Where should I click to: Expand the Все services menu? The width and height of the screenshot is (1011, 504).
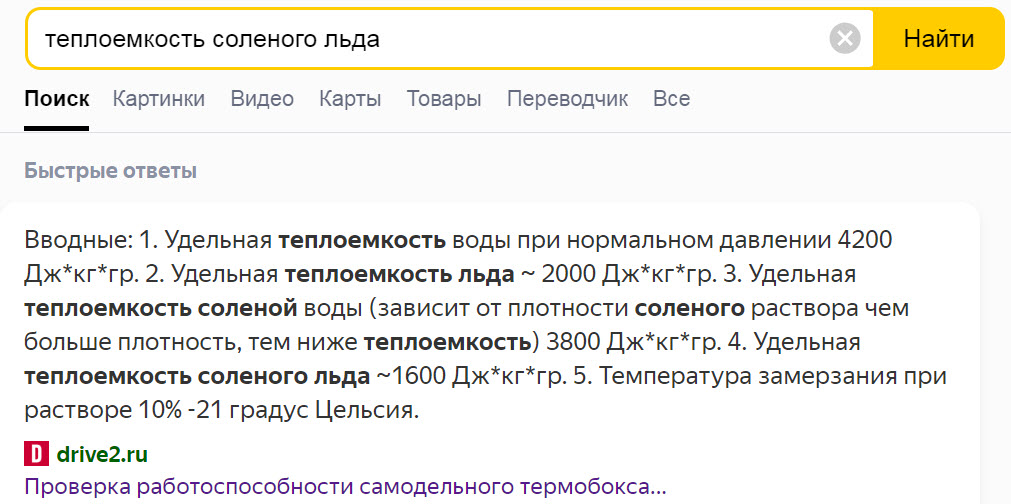pos(671,99)
